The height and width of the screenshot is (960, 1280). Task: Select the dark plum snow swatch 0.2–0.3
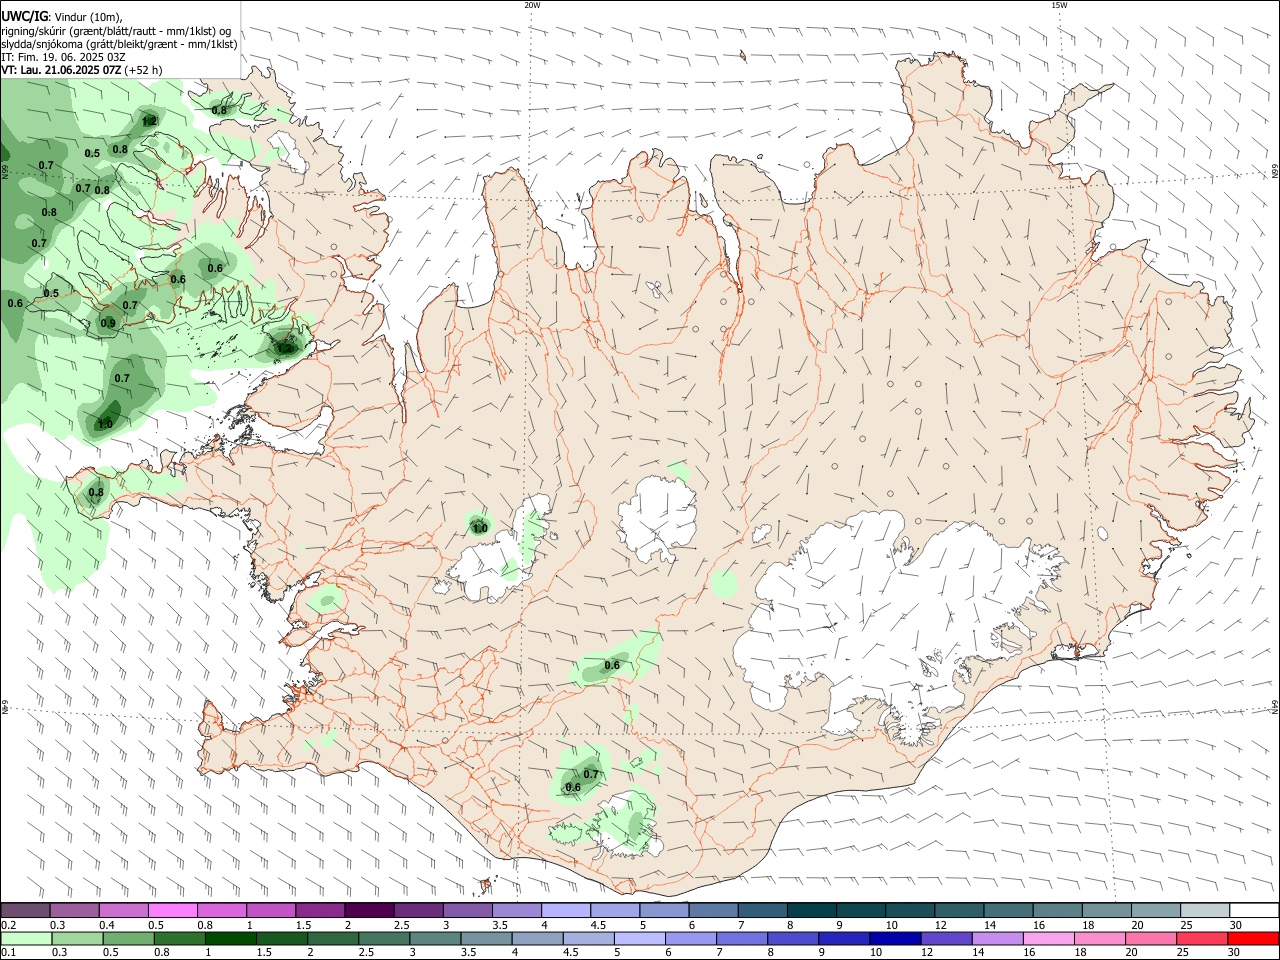pyautogui.click(x=25, y=911)
